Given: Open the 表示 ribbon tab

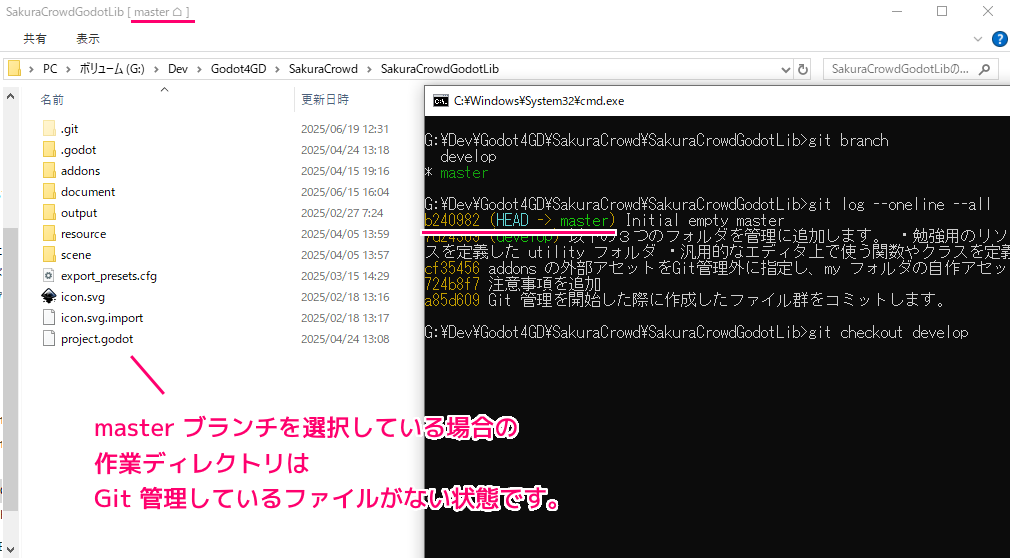Looking at the screenshot, I should [88, 39].
